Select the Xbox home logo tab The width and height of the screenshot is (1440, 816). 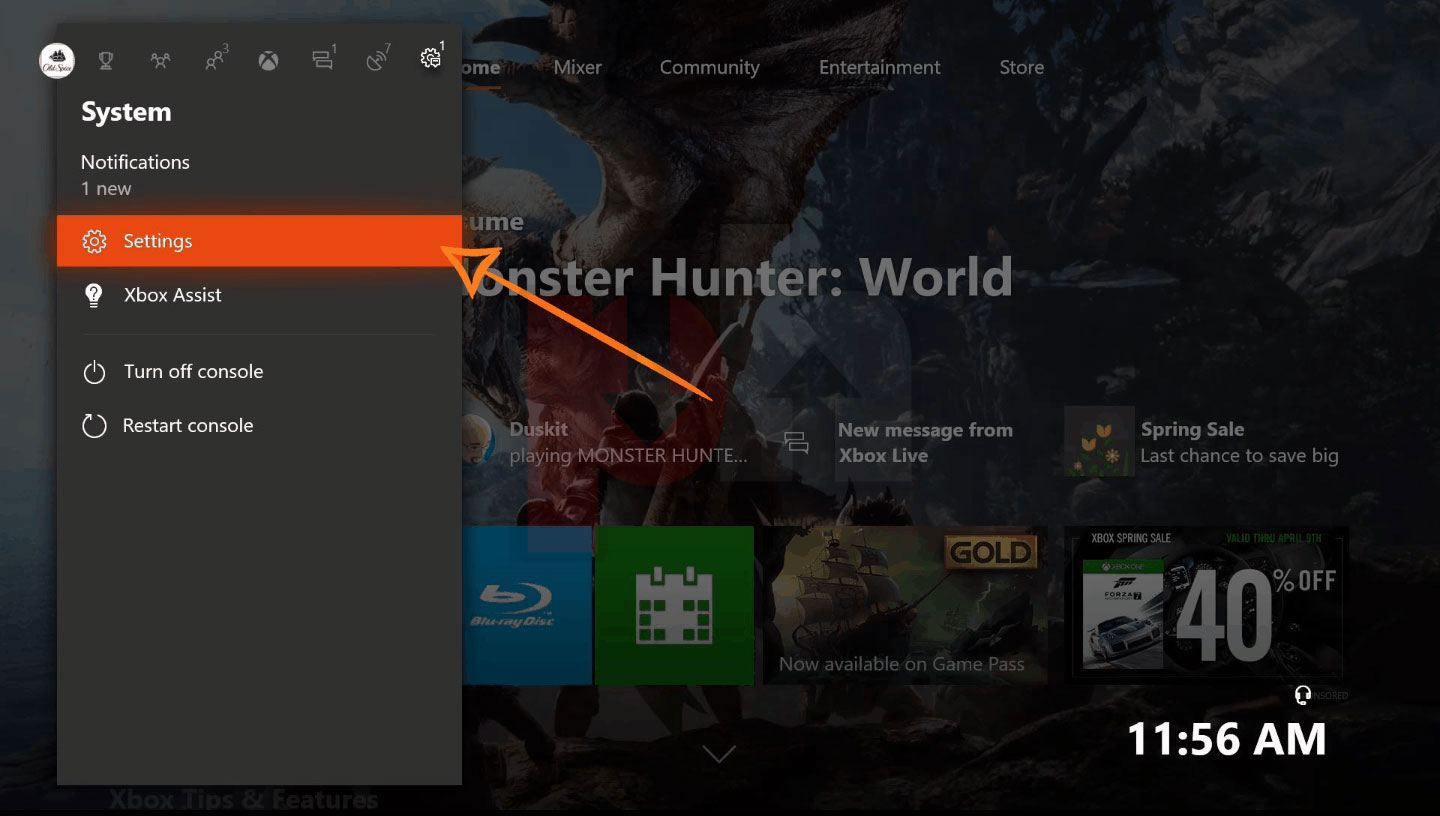click(268, 61)
